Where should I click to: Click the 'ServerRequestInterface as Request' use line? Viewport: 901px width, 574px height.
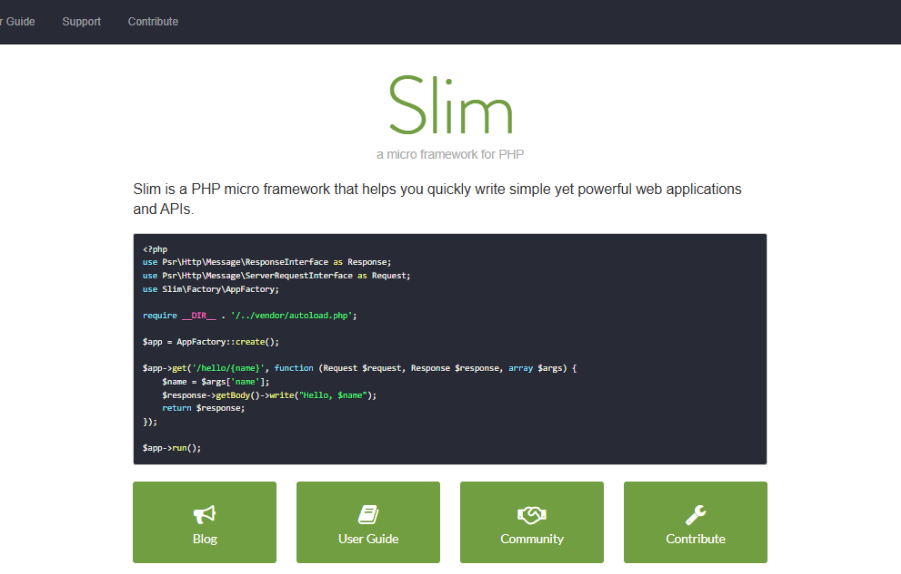pyautogui.click(x=276, y=276)
